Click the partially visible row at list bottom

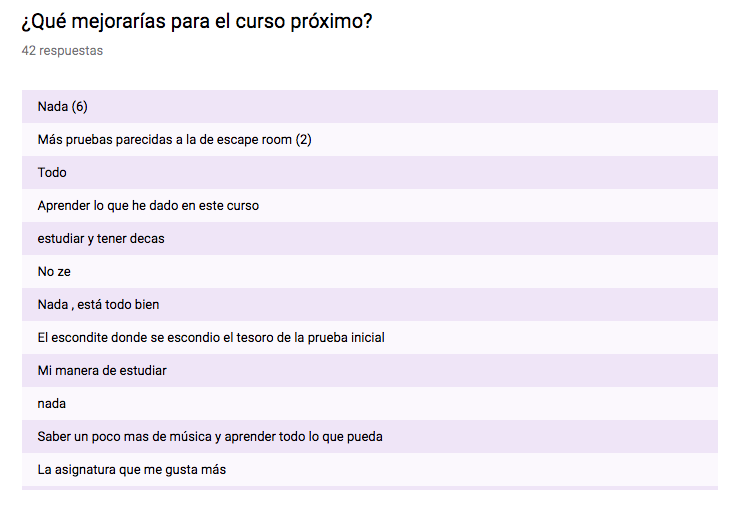[x=370, y=488]
